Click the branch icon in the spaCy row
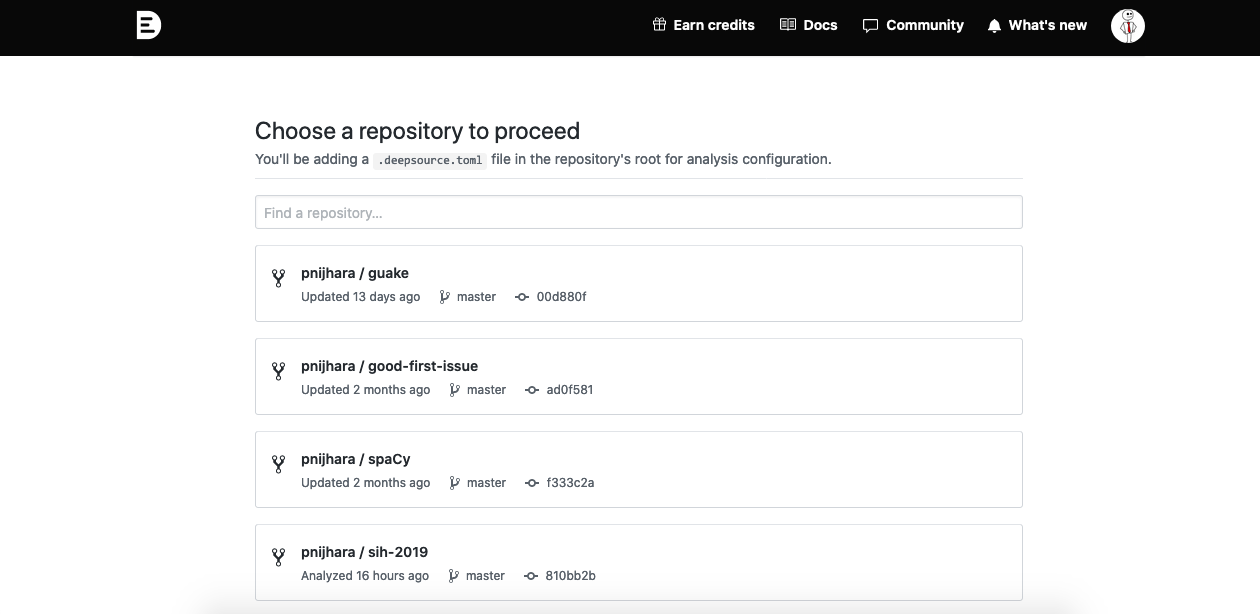This screenshot has width=1260, height=614. click(x=455, y=482)
